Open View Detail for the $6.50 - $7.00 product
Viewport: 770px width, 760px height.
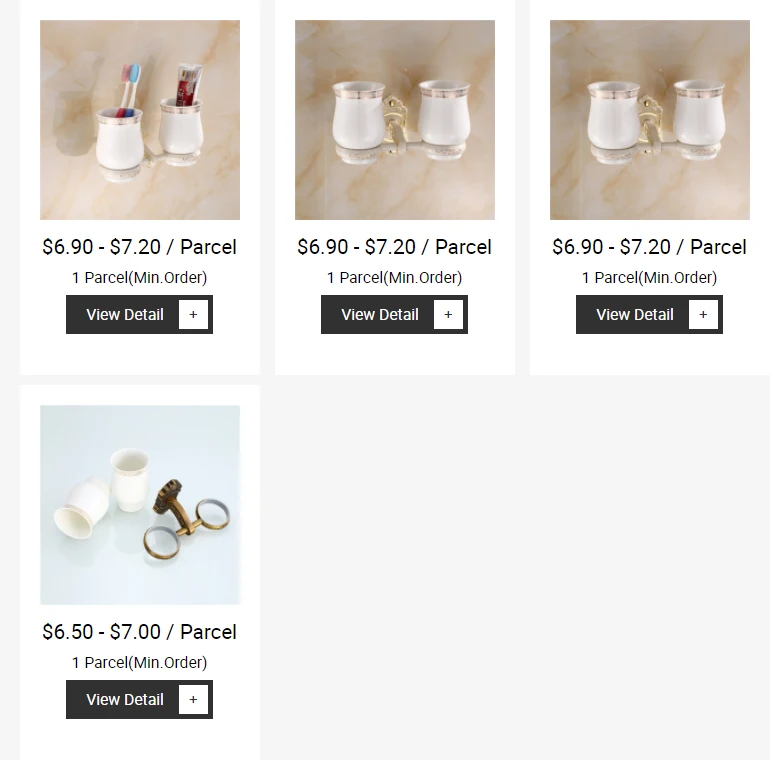click(x=125, y=700)
